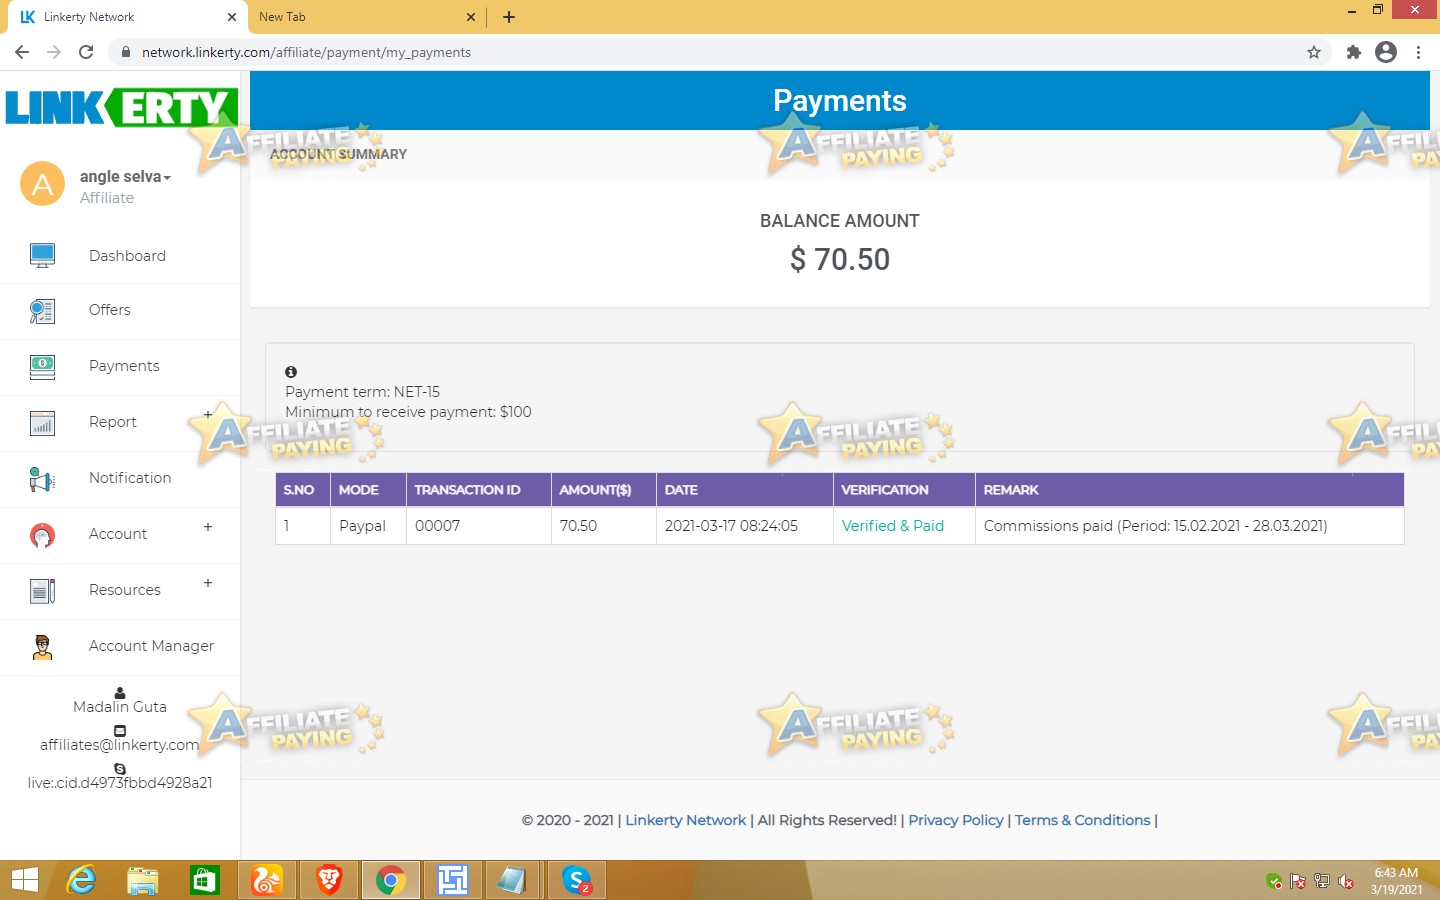Click the Account icon in sidebar

(x=42, y=535)
